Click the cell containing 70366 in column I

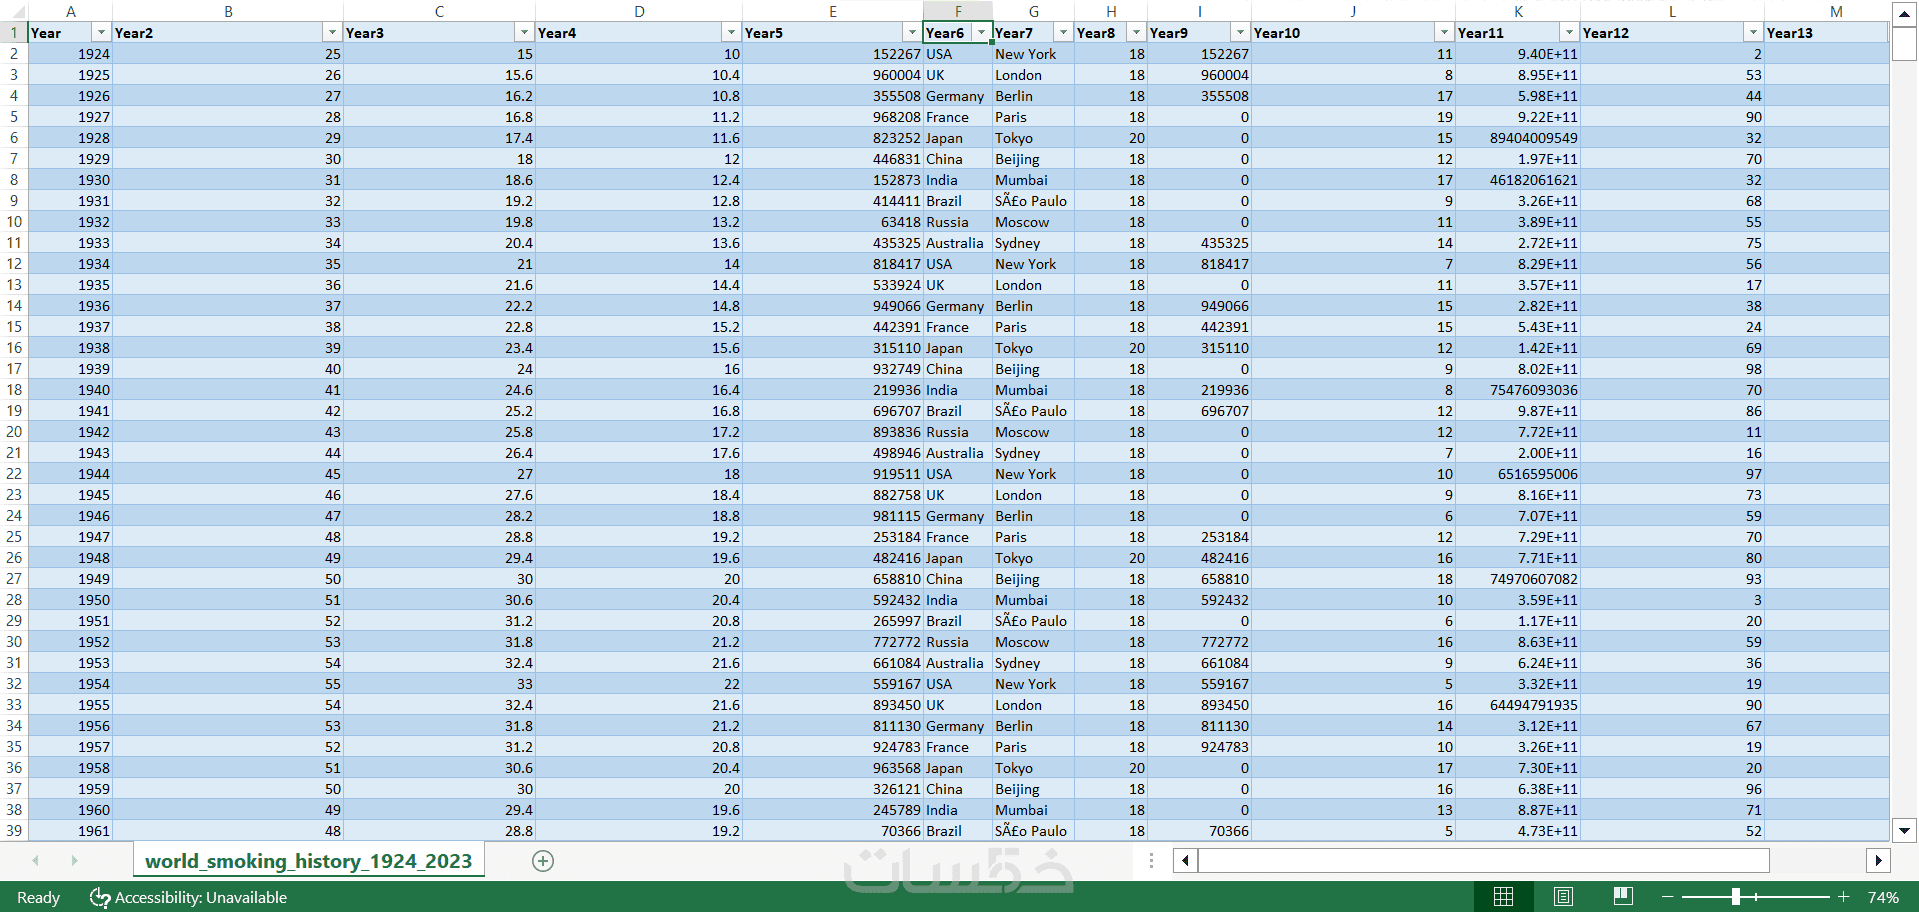point(1199,831)
